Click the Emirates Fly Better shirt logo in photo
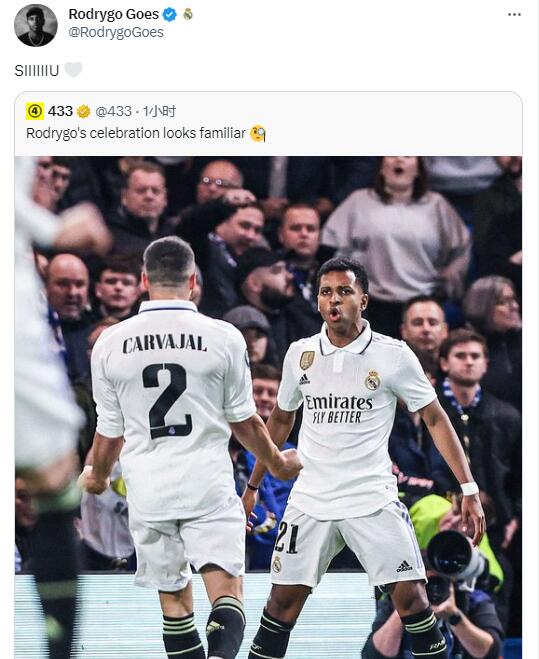Viewport: 539px width, 659px height. pos(339,409)
